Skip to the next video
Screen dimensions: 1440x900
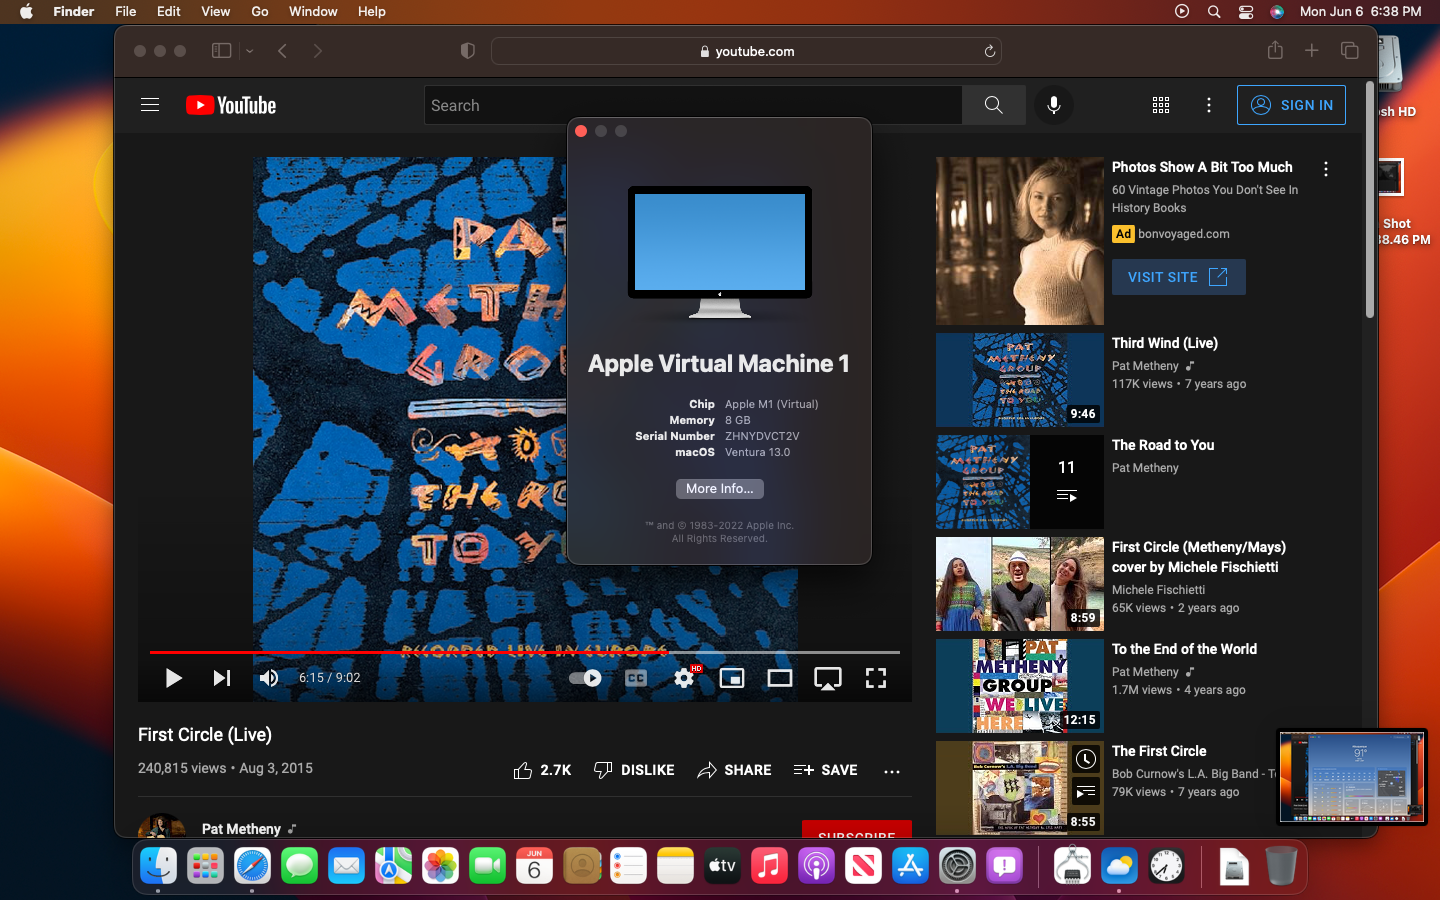pos(222,678)
